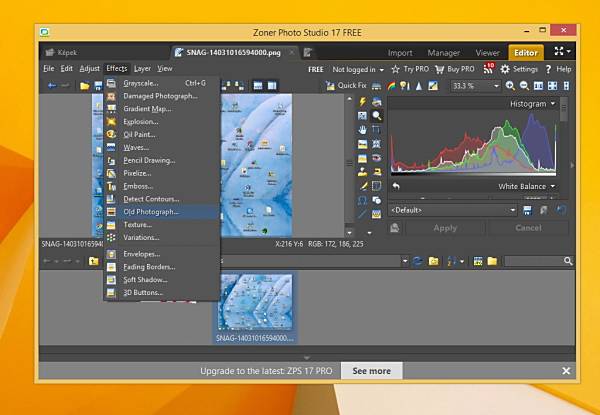Click the lightning bolt quick edit icon
This screenshot has height=415, width=600.
pyautogui.click(x=362, y=101)
